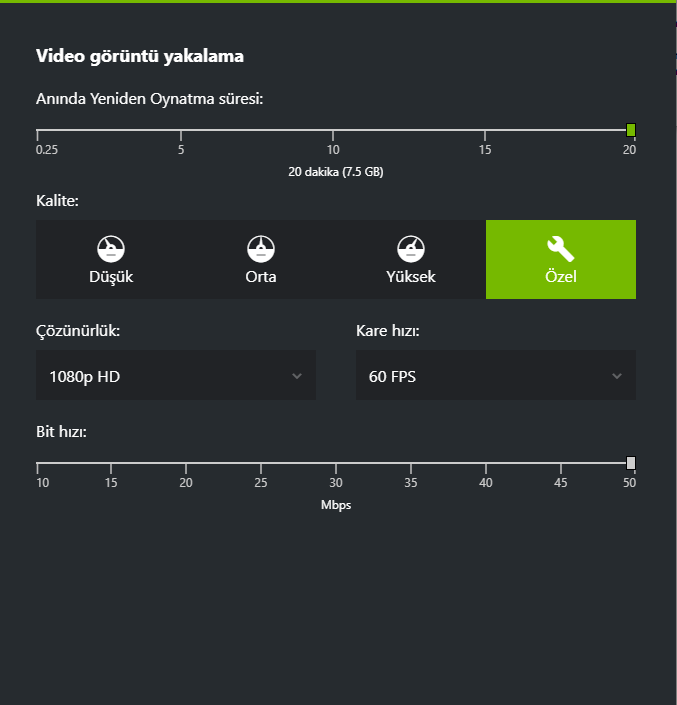The image size is (677, 705).
Task: Click the green Instant Replay slider handle
Action: click(x=631, y=130)
